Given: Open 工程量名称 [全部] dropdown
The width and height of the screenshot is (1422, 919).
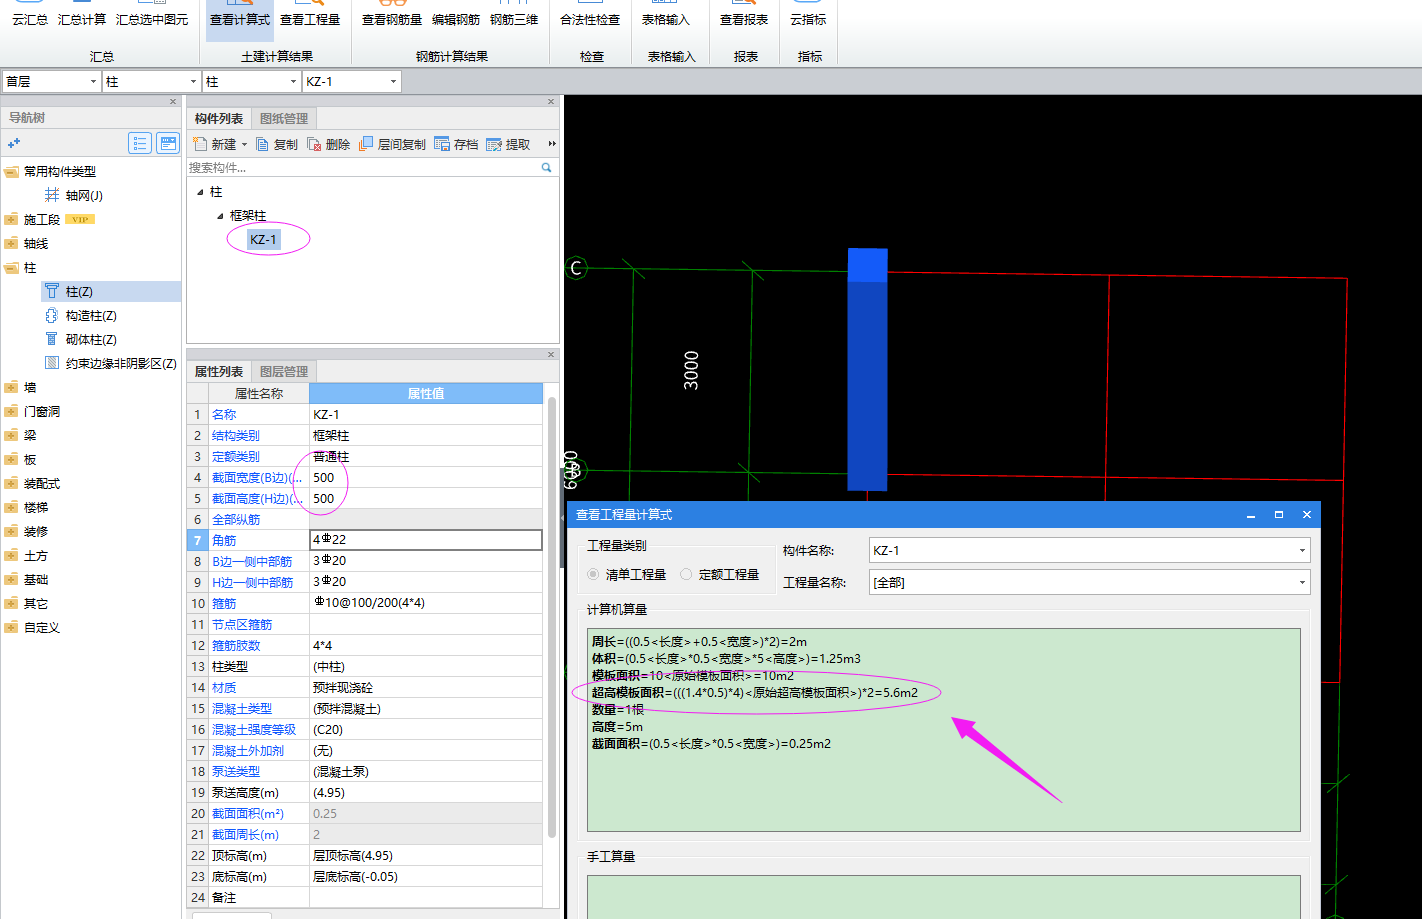Looking at the screenshot, I should click(1302, 582).
